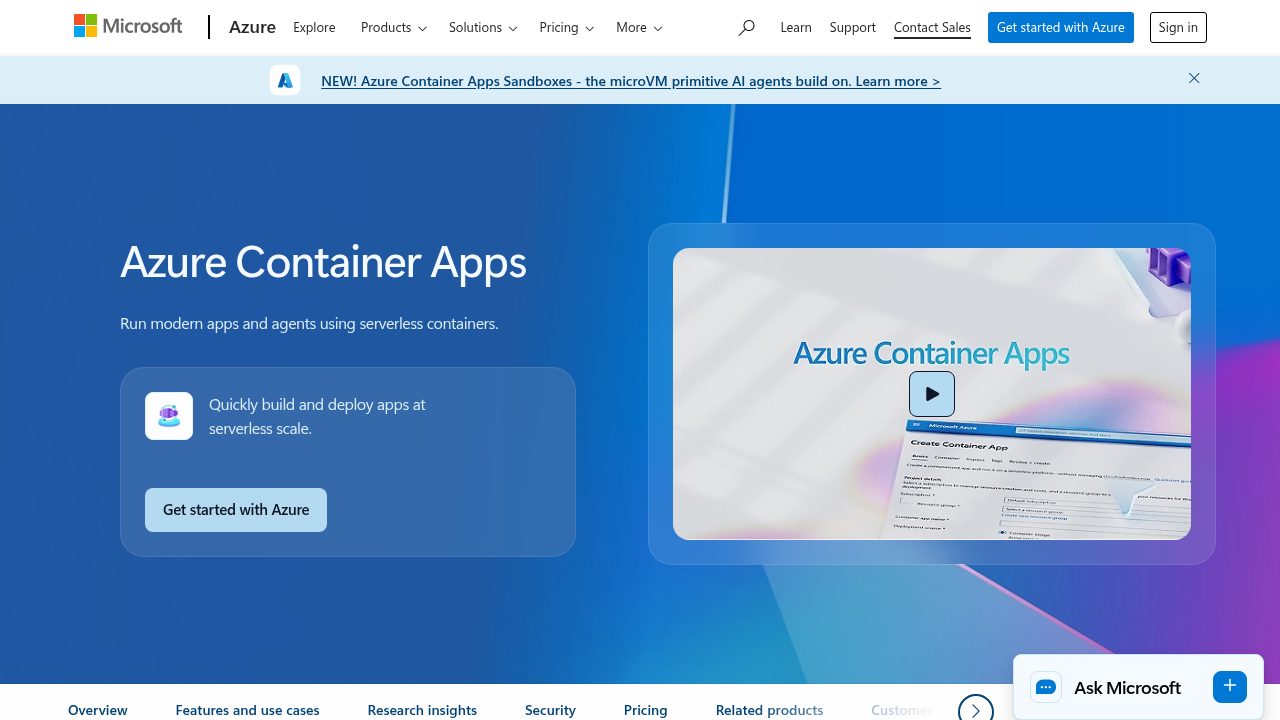Screen dimensions: 1280x720
Task: Click the next arrow in section navigation
Action: 975,710
